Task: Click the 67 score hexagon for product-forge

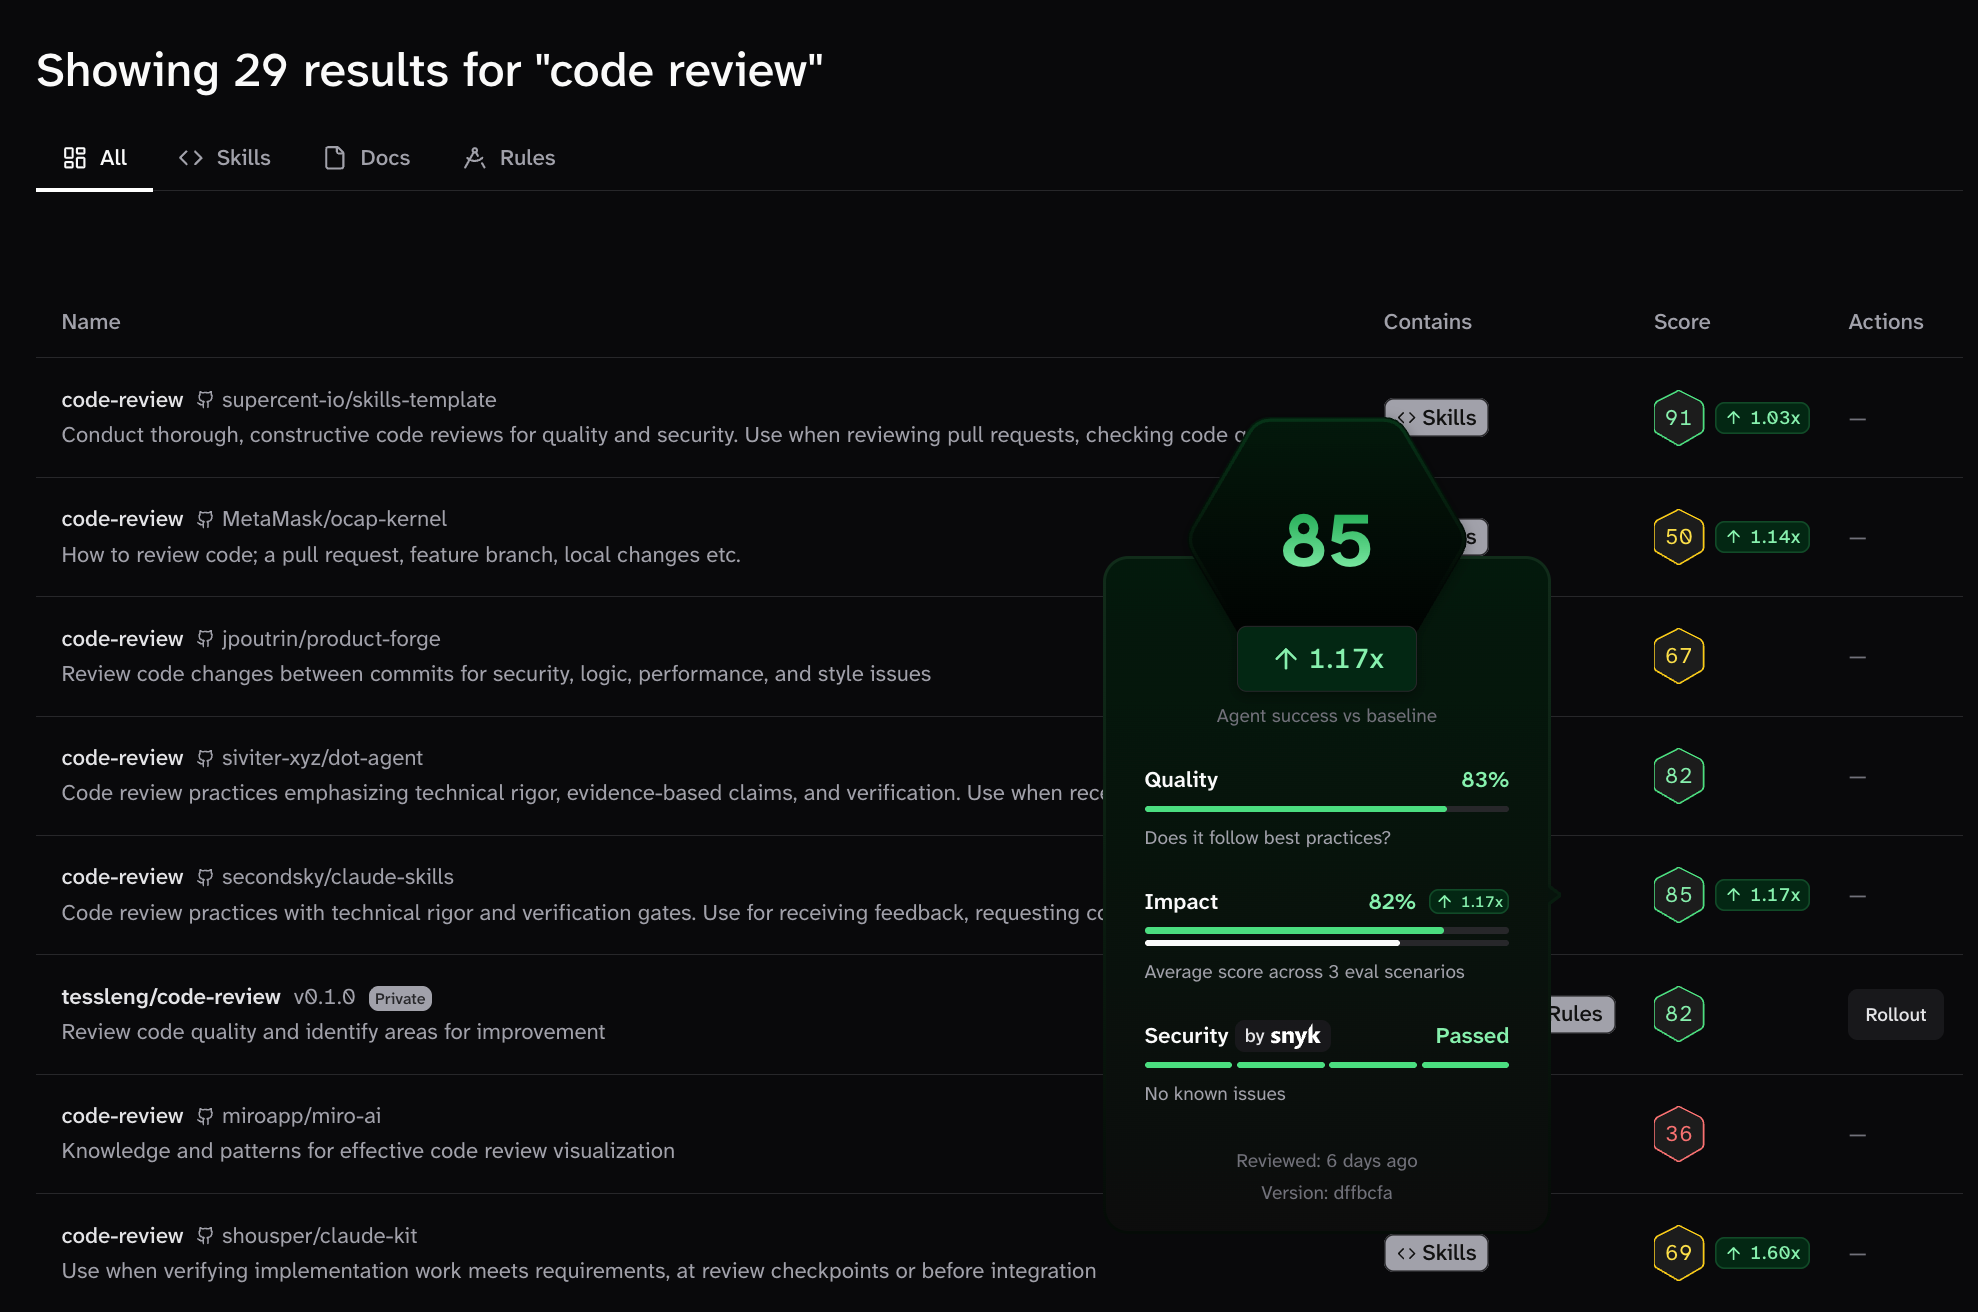Action: [1678, 656]
